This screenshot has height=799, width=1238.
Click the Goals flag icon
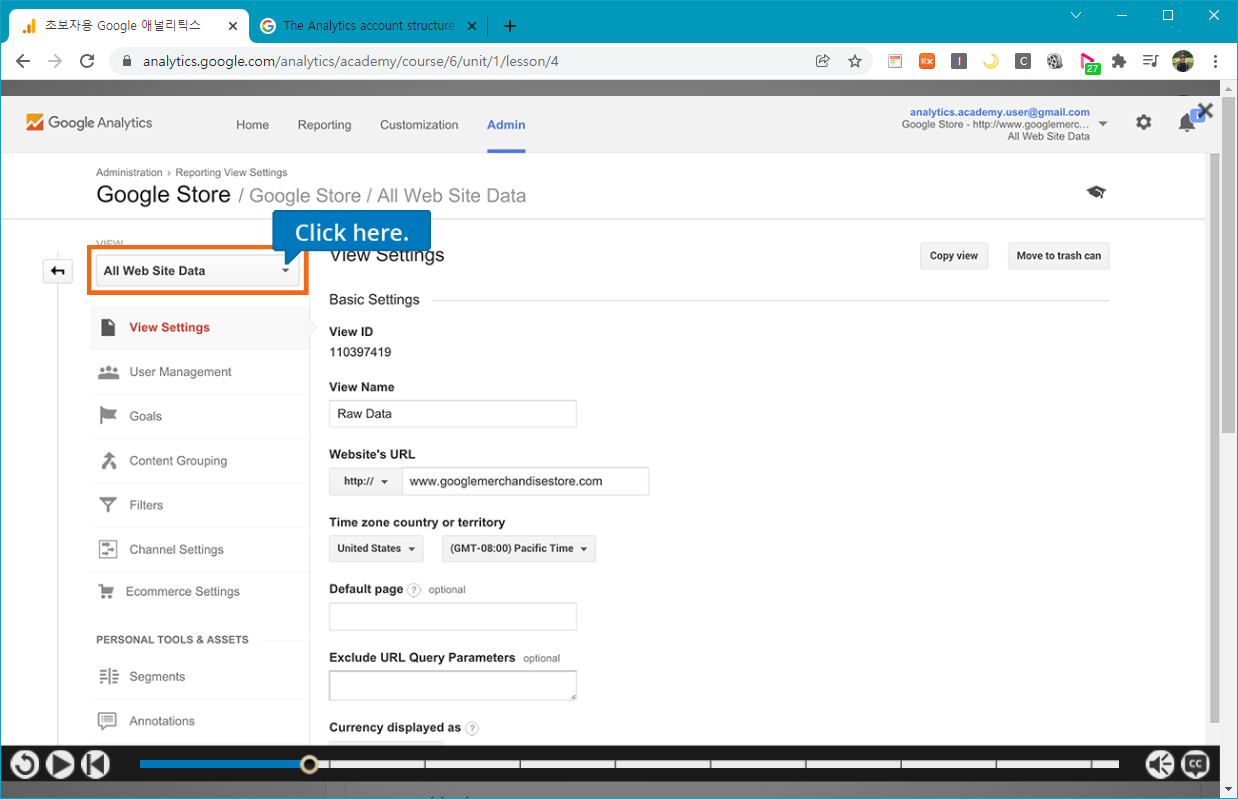tap(108, 416)
